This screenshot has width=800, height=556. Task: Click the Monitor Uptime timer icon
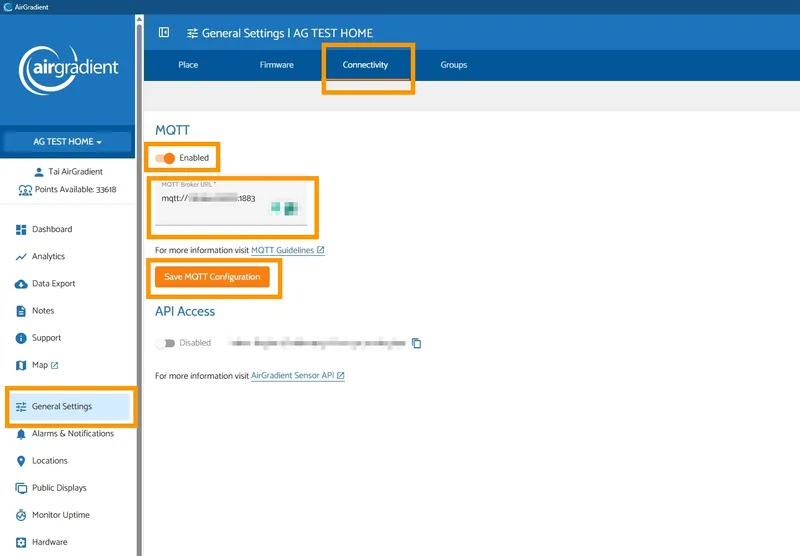(21, 515)
